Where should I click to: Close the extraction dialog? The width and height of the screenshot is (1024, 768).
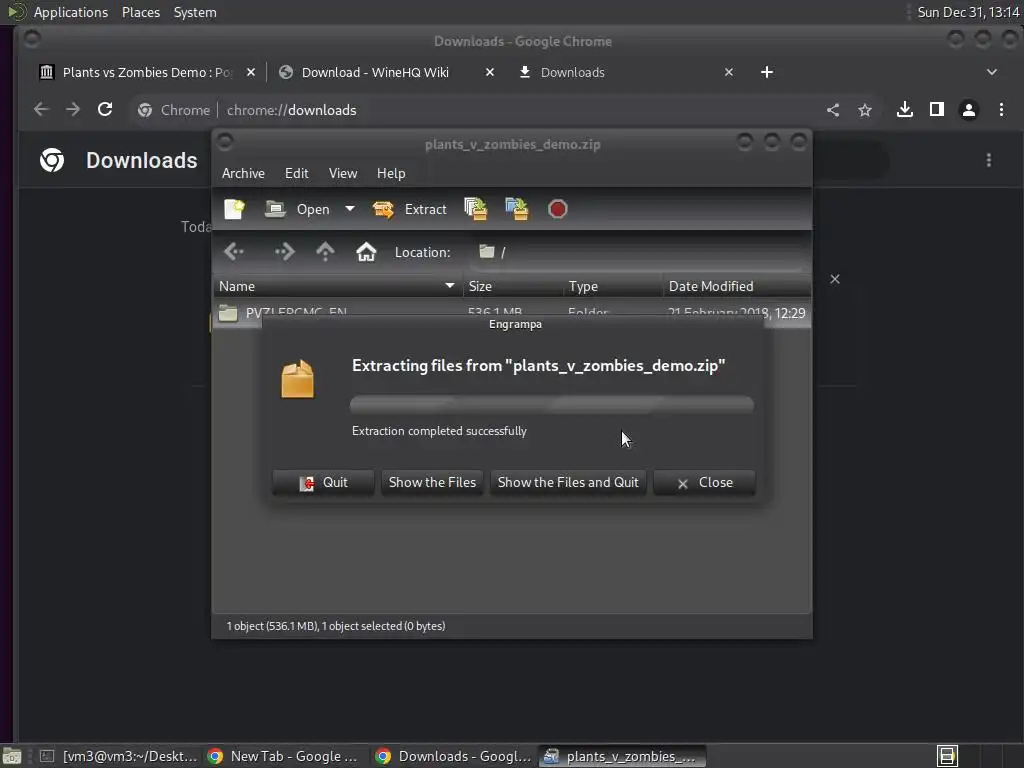pos(705,483)
